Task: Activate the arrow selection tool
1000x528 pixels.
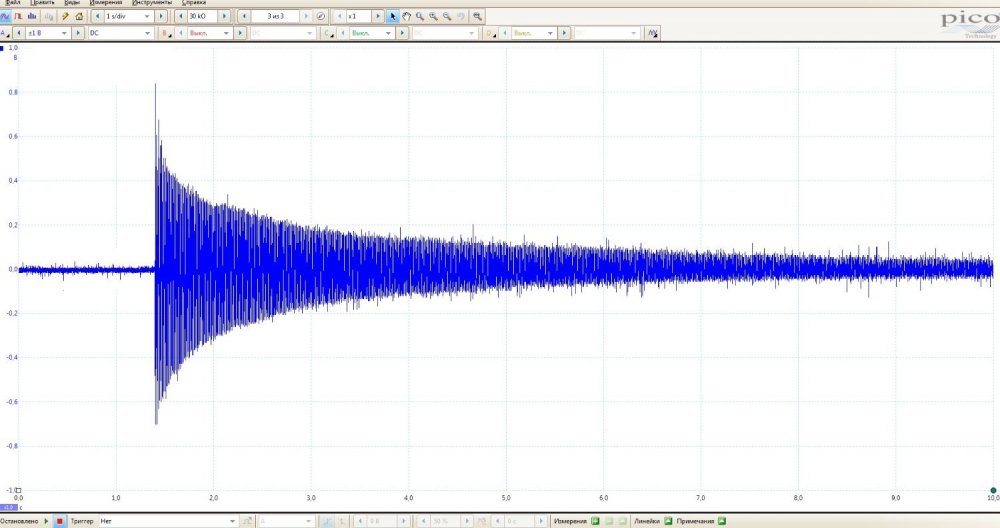Action: click(x=393, y=17)
